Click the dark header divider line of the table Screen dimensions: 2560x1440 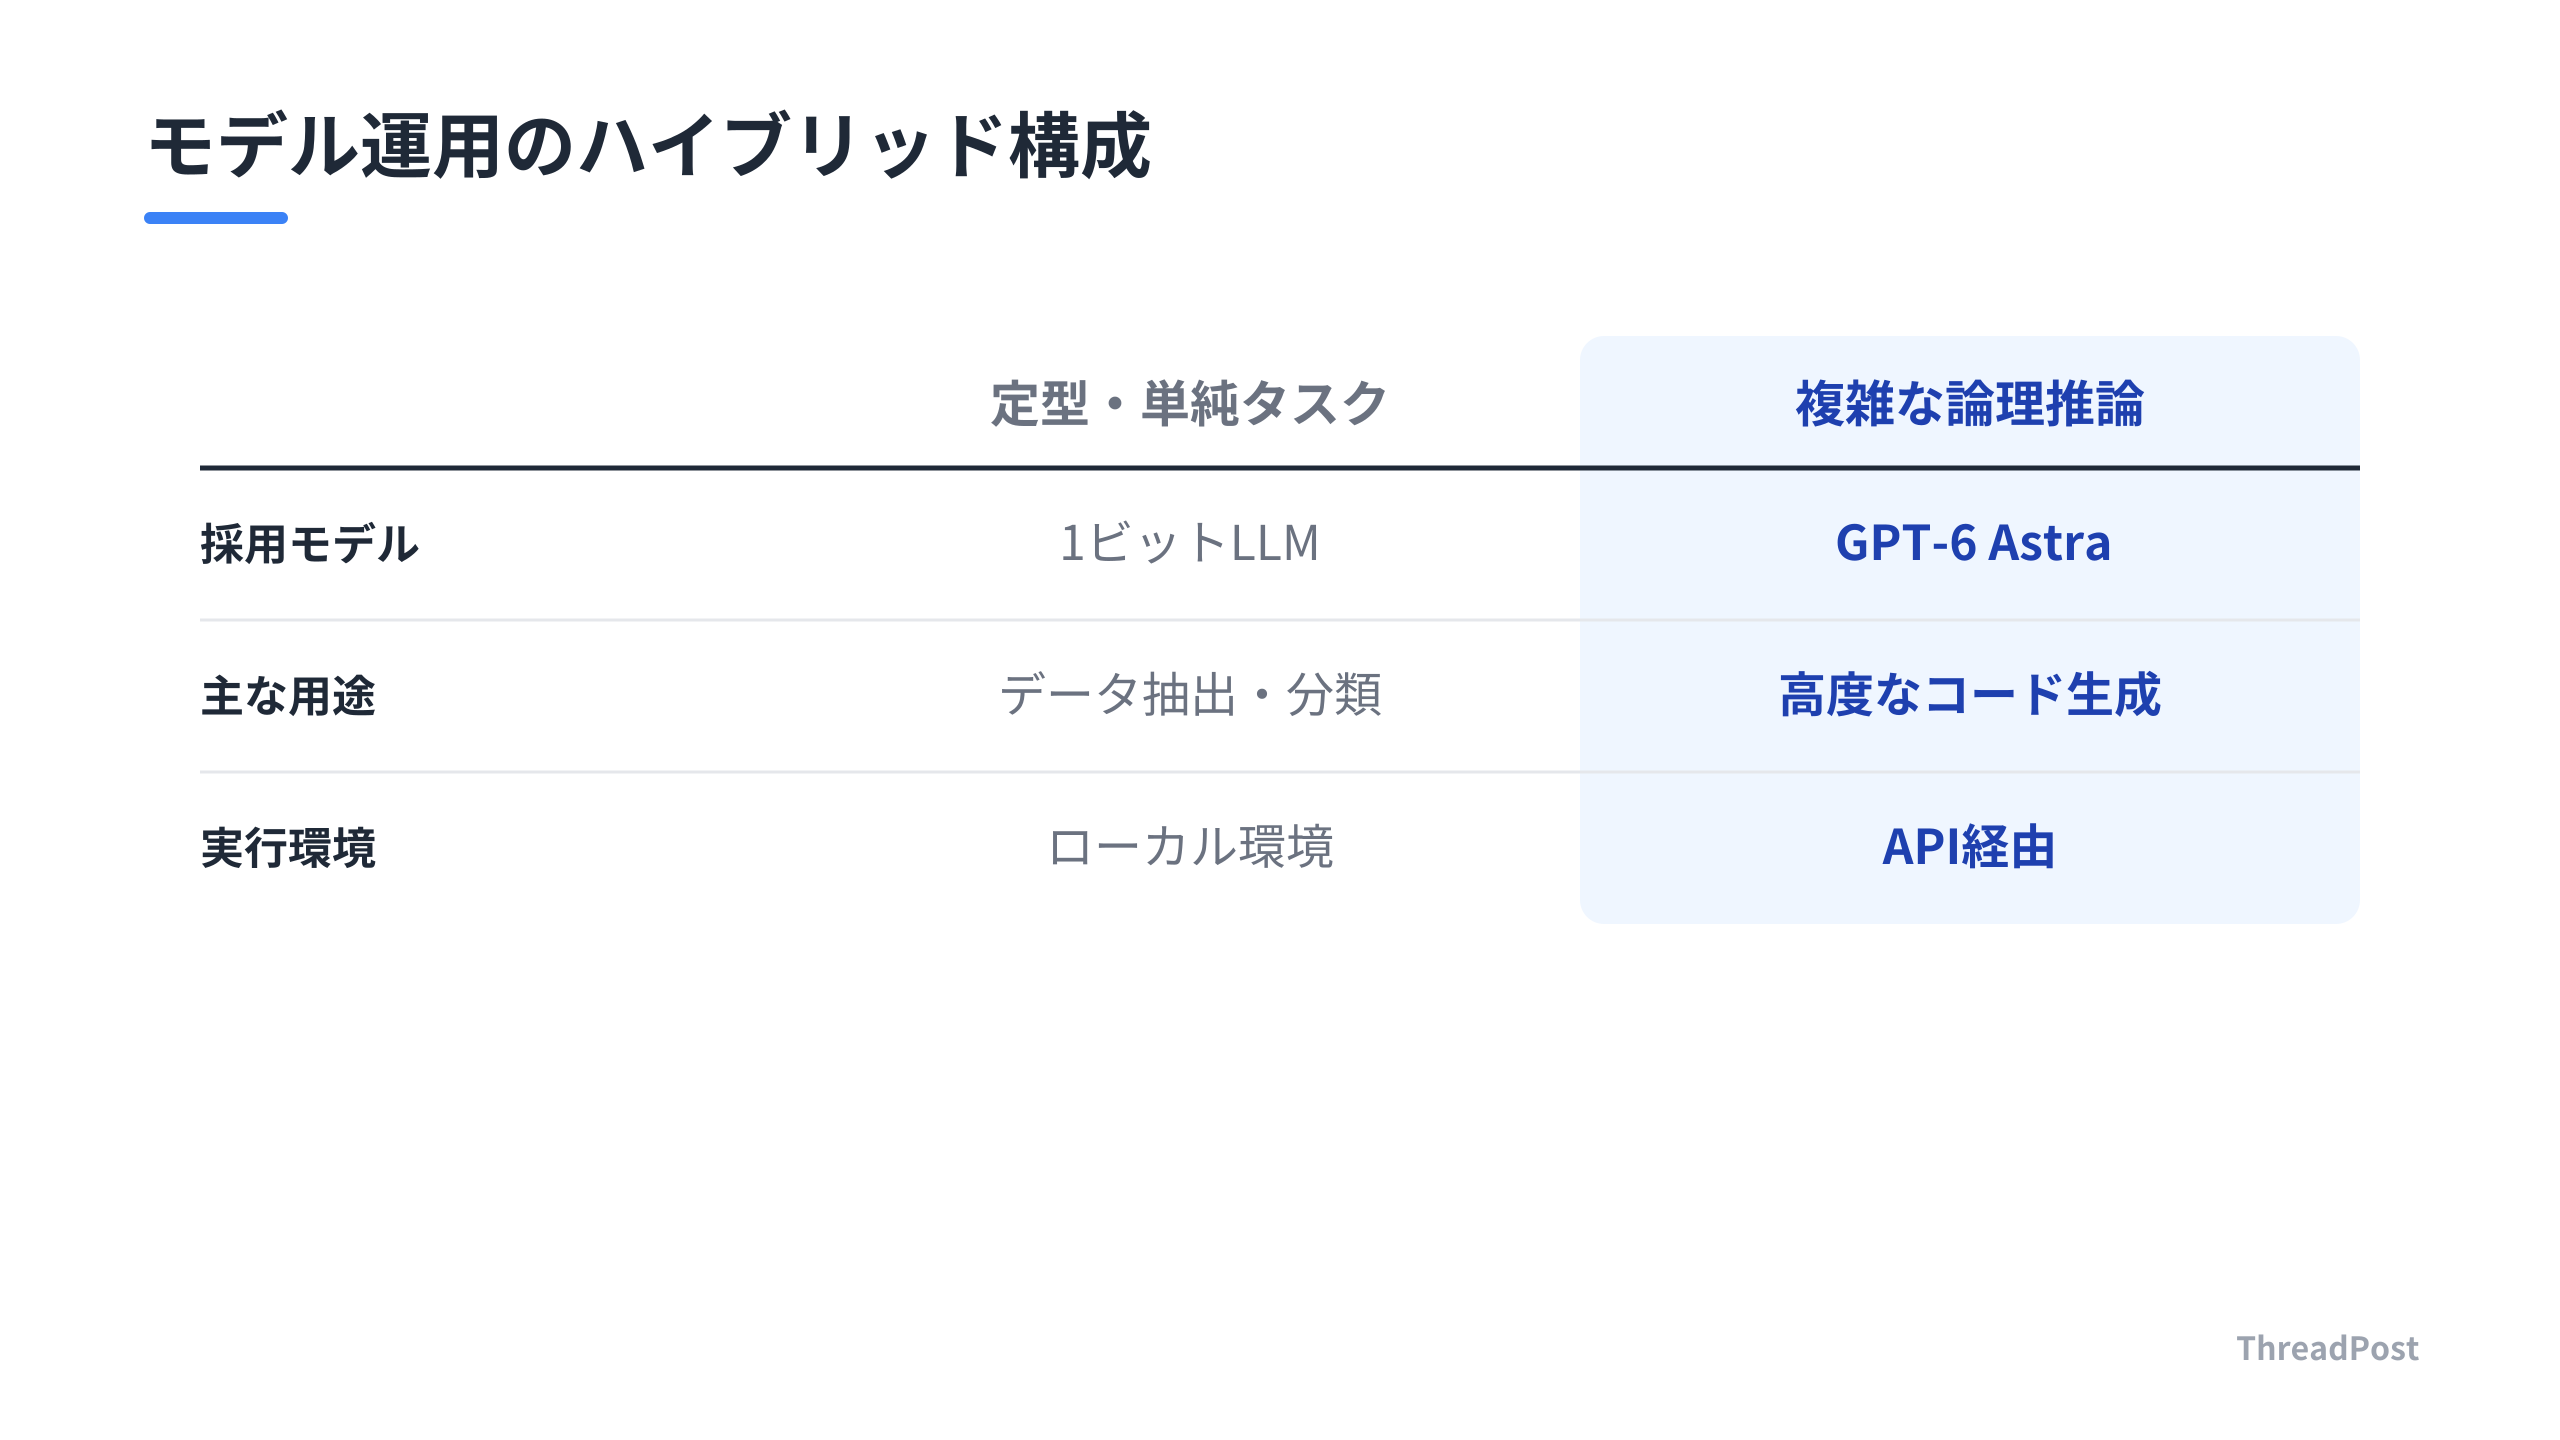point(1280,467)
